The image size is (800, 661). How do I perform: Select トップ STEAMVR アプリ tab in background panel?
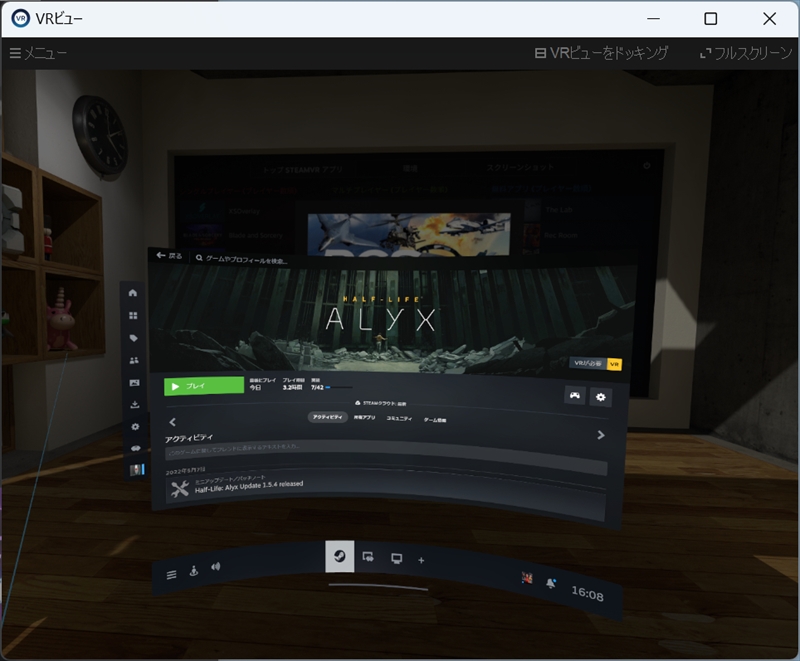(x=303, y=170)
